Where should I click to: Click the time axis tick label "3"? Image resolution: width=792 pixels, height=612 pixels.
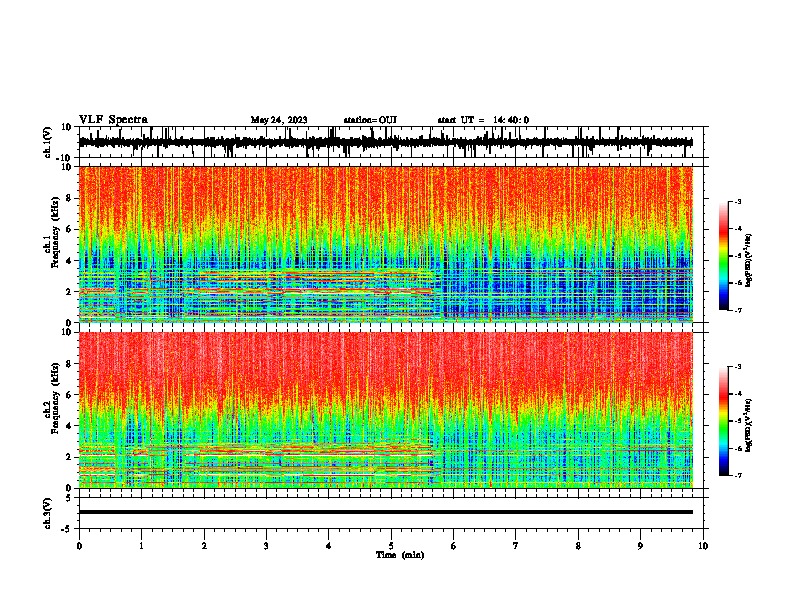[x=266, y=546]
